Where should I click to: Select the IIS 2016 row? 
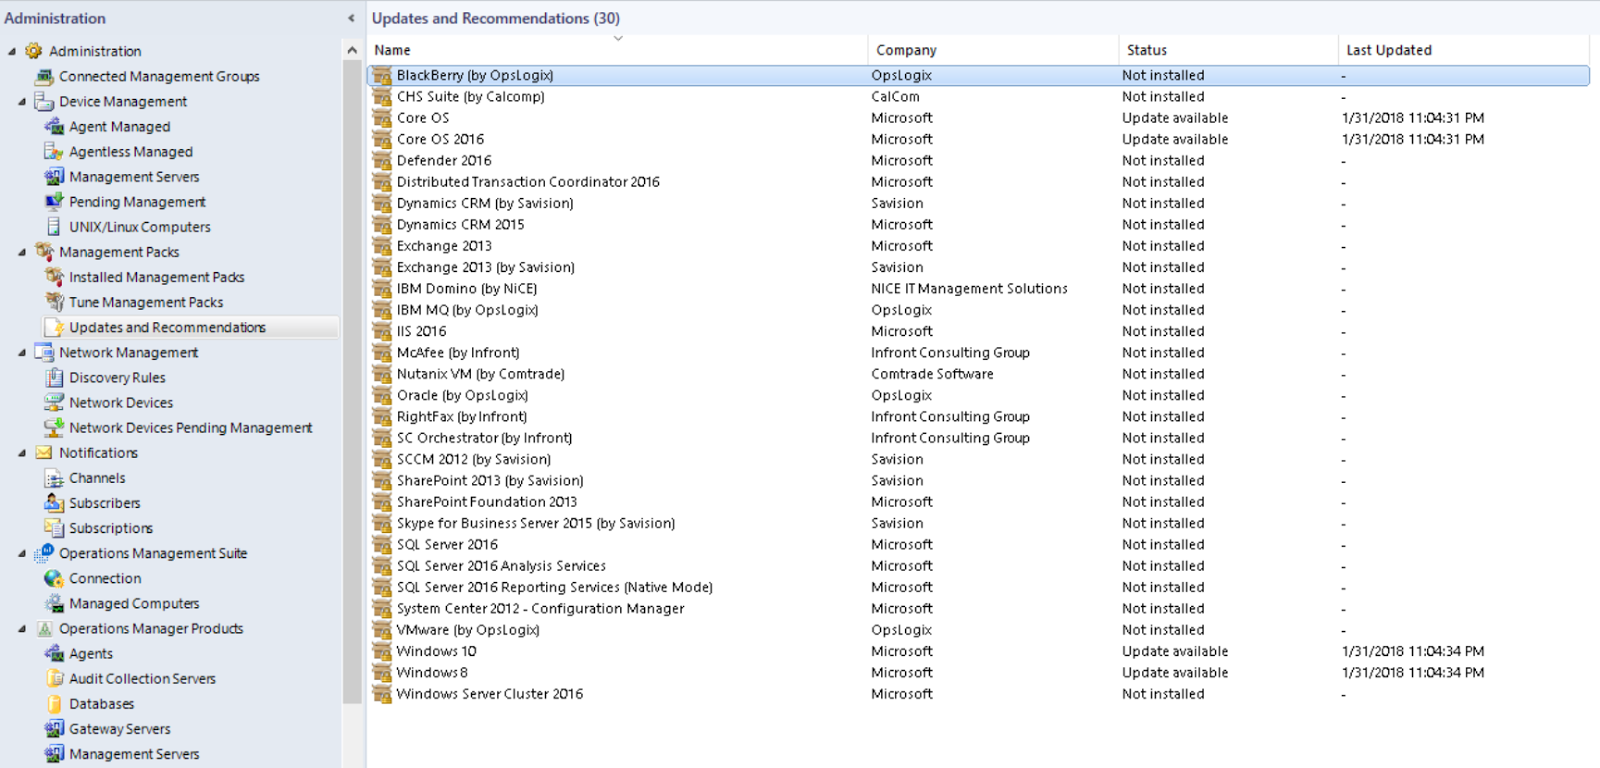click(978, 331)
